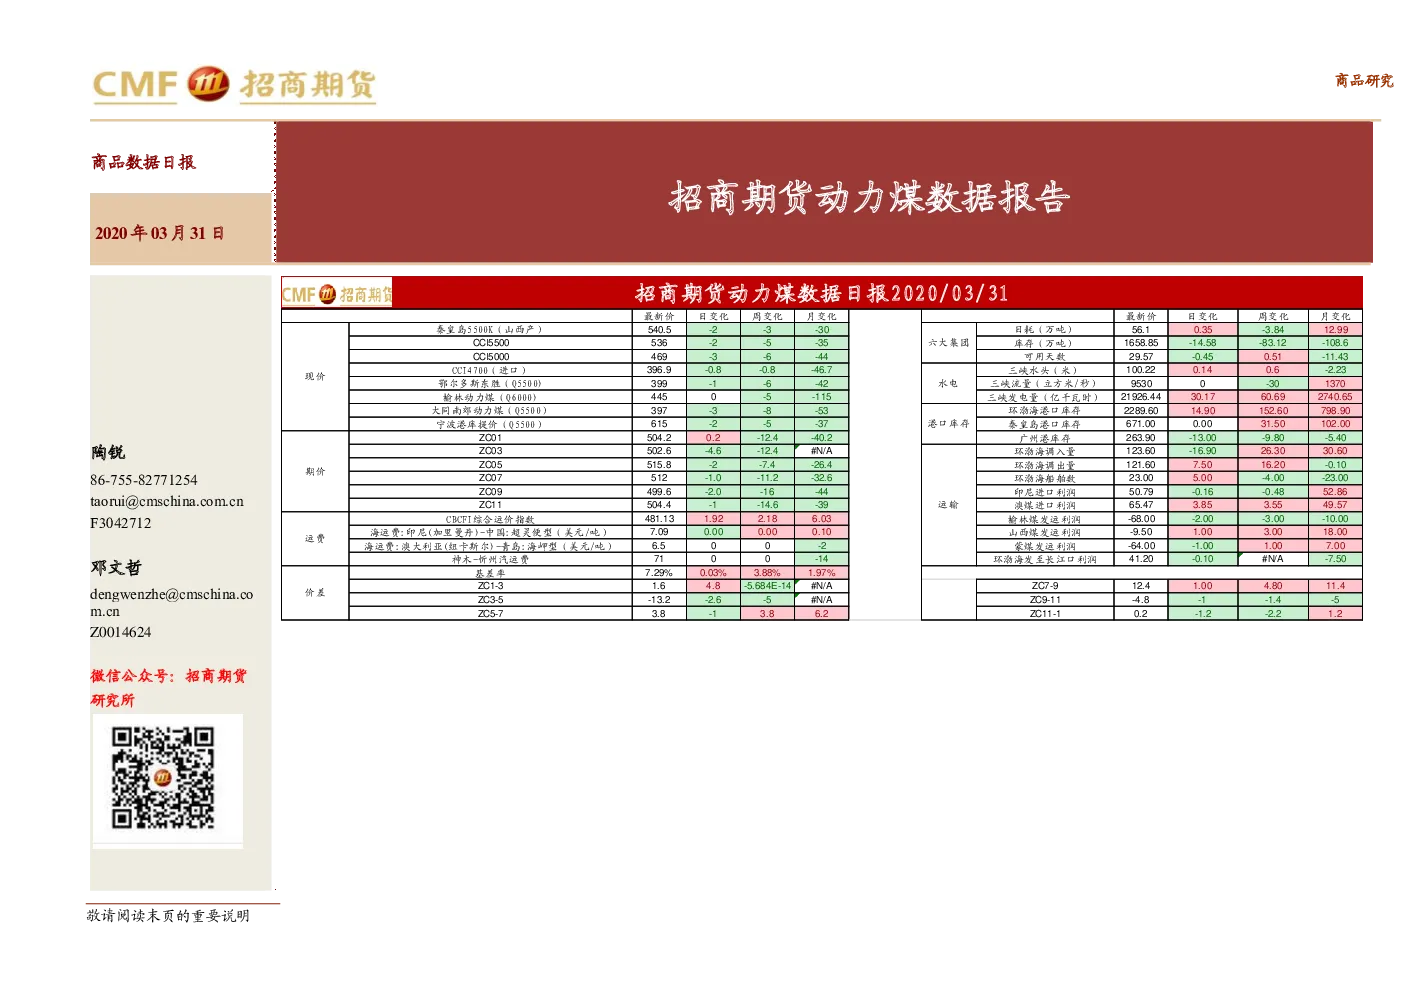Click the '商品数据日报' heading
This screenshot has height=992, width=1403.
[144, 162]
